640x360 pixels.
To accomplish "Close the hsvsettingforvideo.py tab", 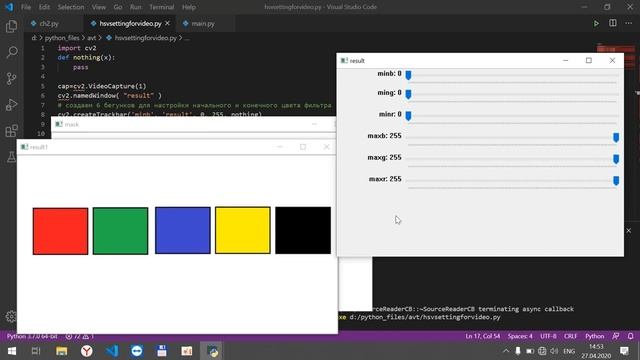I will [x=167, y=23].
